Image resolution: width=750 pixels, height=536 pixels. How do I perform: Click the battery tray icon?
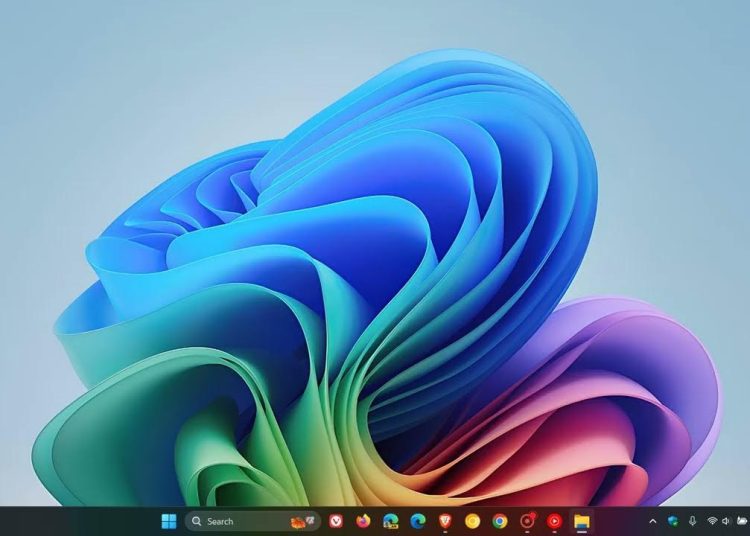(x=742, y=521)
